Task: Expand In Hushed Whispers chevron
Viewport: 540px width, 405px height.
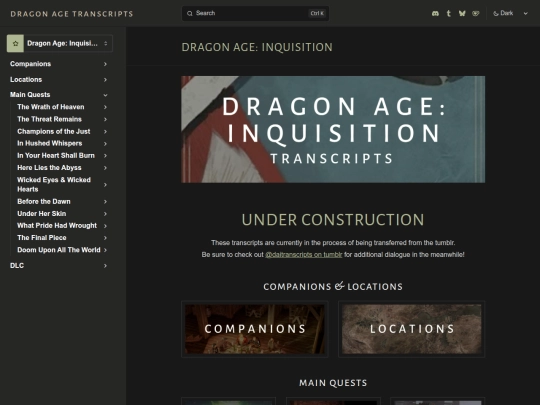Action: pos(105,144)
